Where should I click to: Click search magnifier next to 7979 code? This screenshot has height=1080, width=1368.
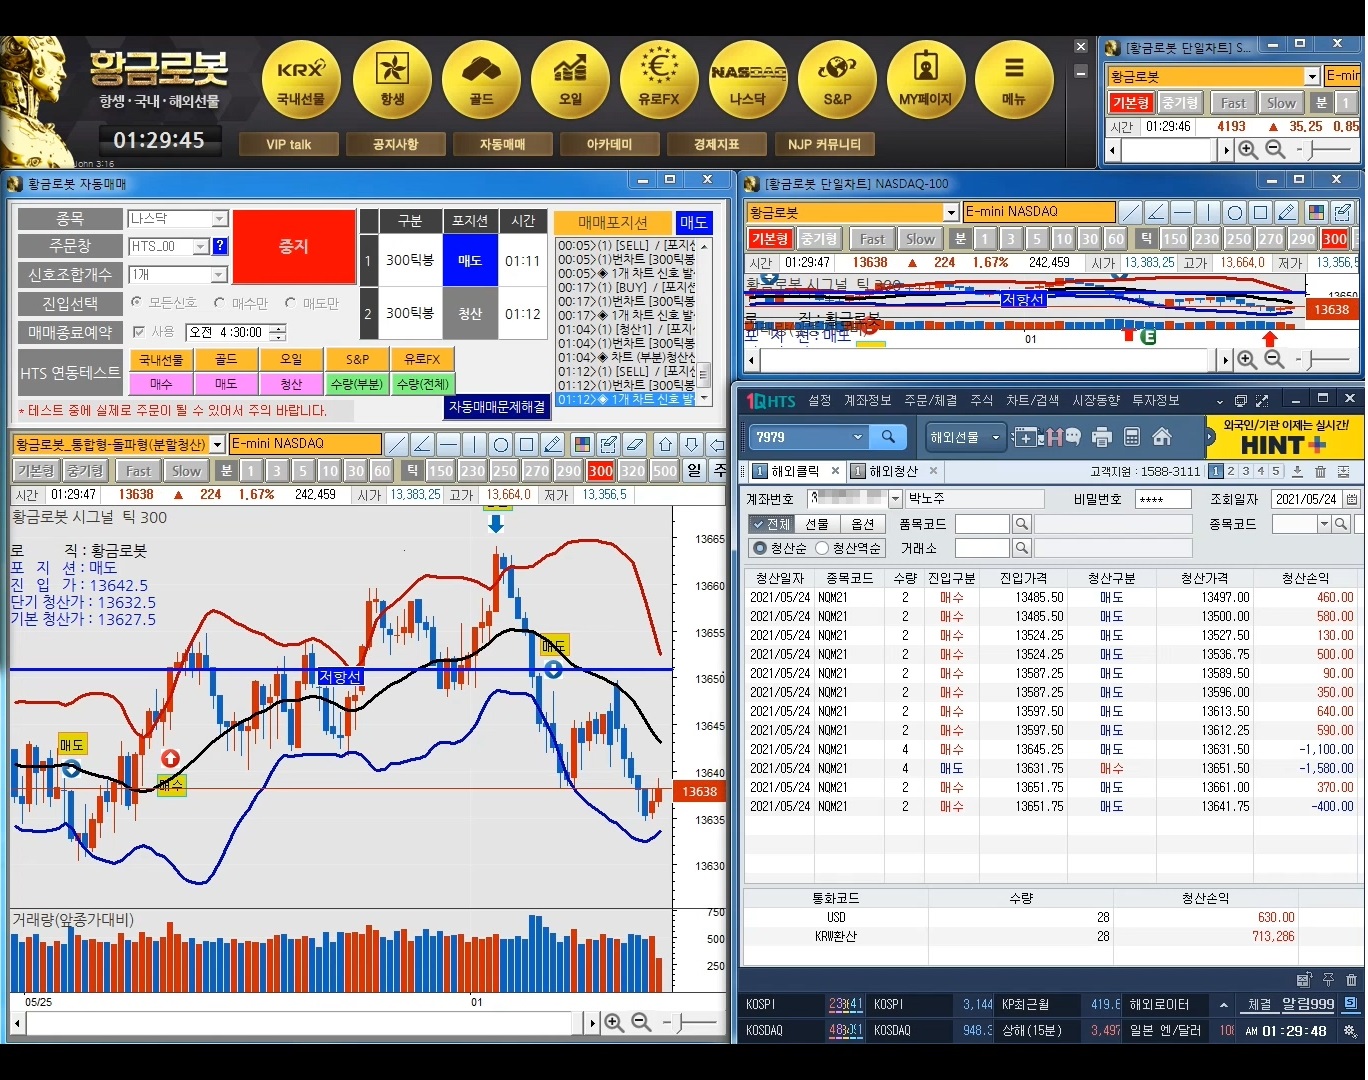pos(888,437)
